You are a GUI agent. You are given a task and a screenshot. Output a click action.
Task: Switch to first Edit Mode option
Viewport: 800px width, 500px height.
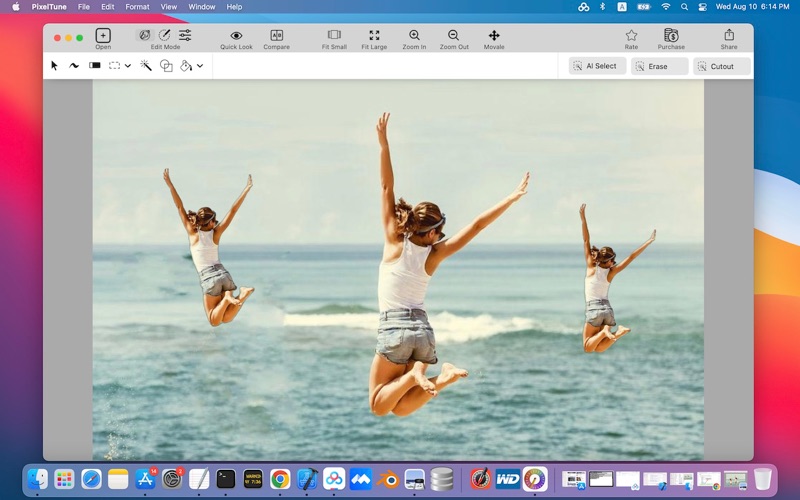144,35
